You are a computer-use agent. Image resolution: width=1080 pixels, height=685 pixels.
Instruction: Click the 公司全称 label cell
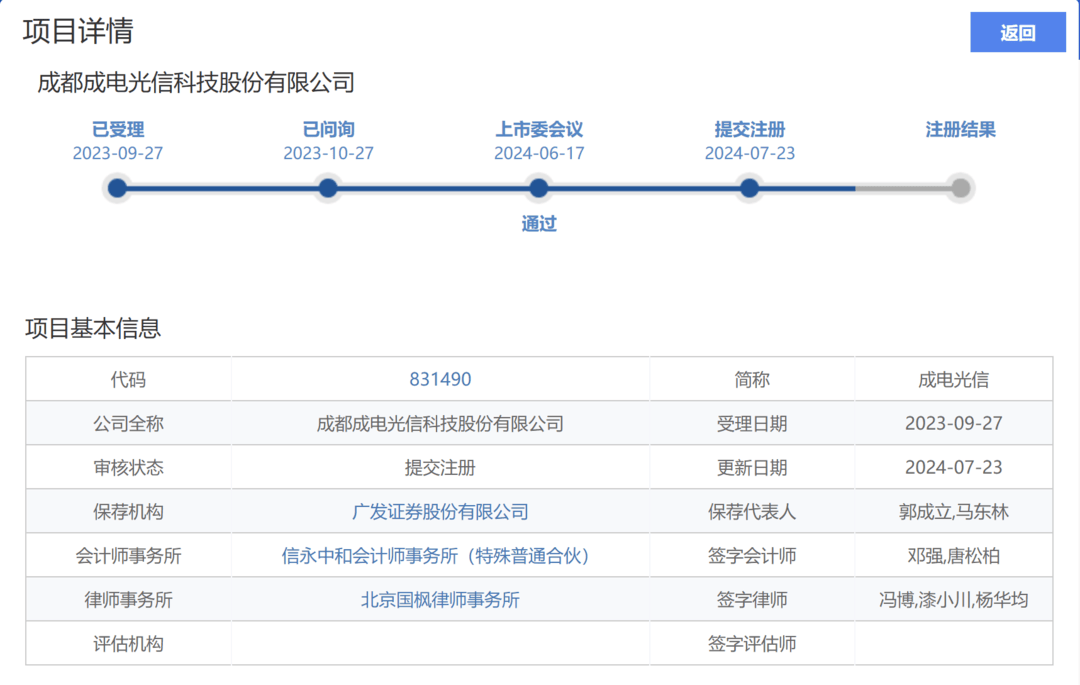[128, 423]
